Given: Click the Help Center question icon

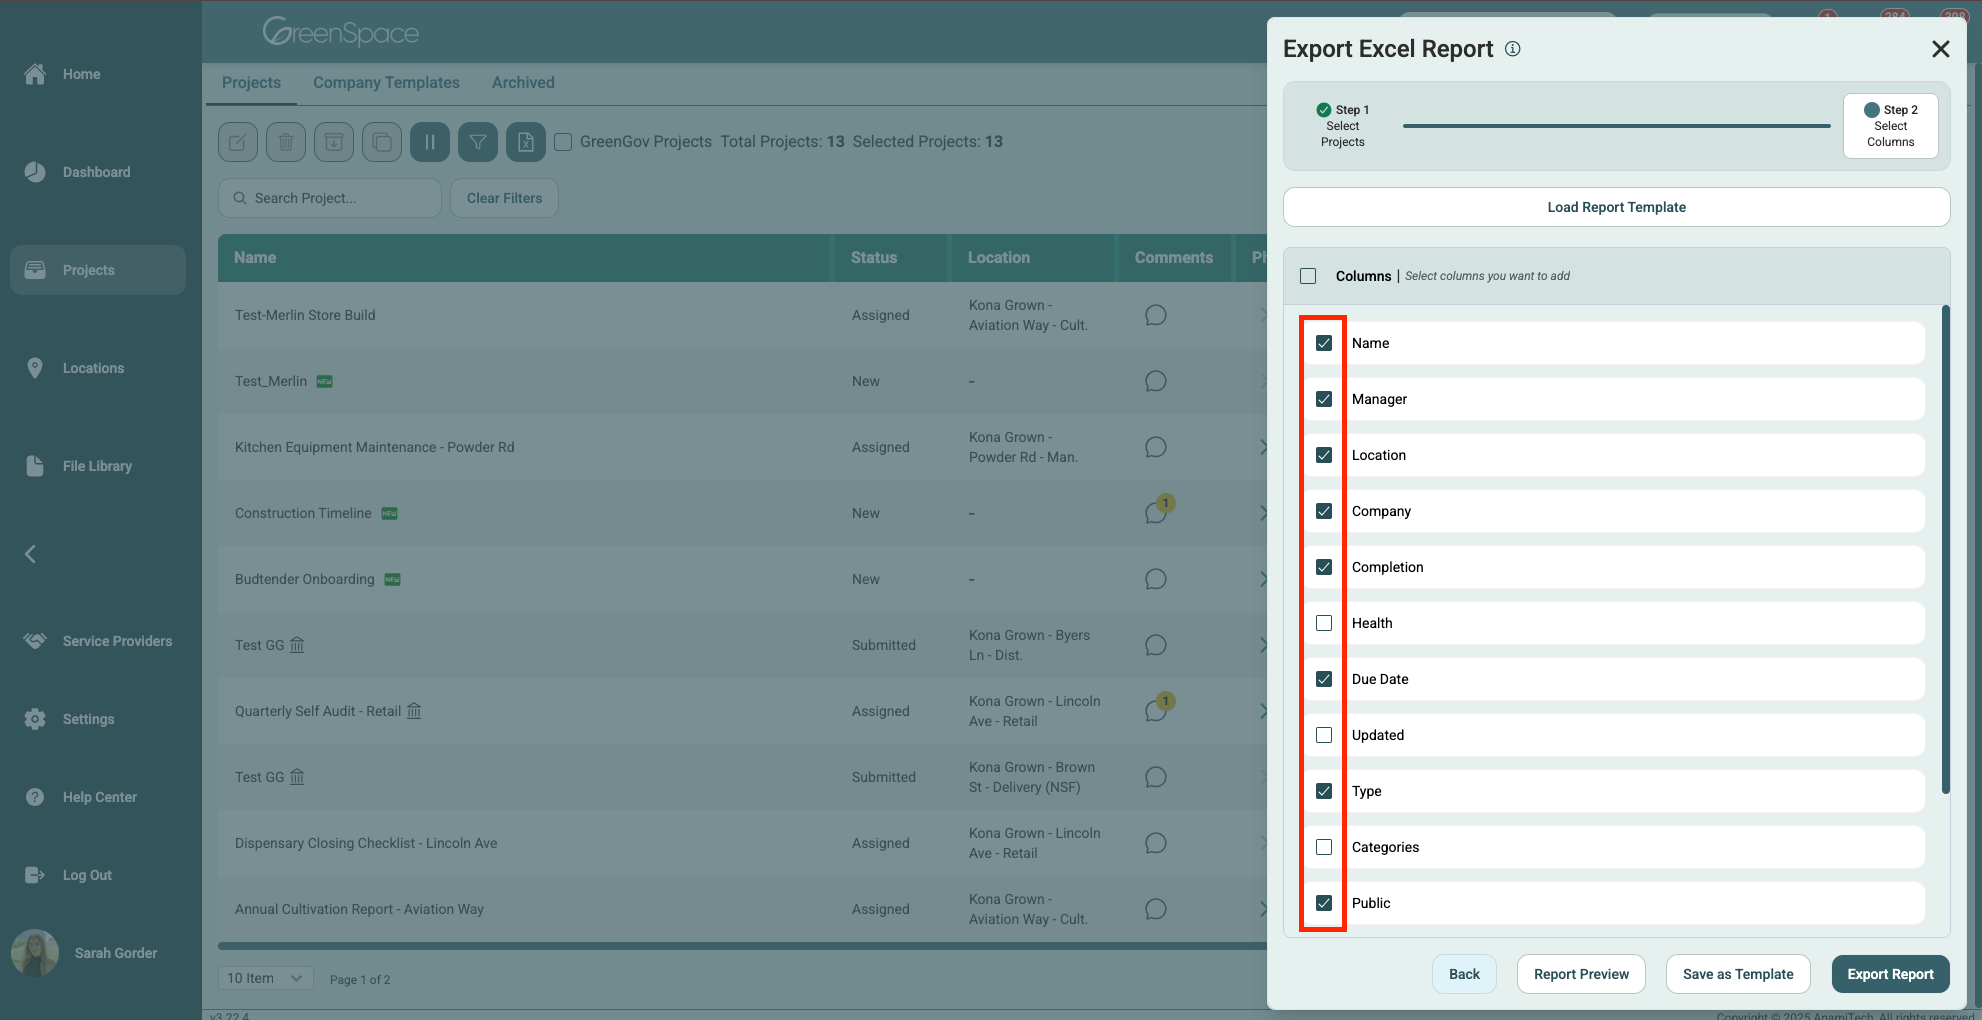Looking at the screenshot, I should point(35,797).
